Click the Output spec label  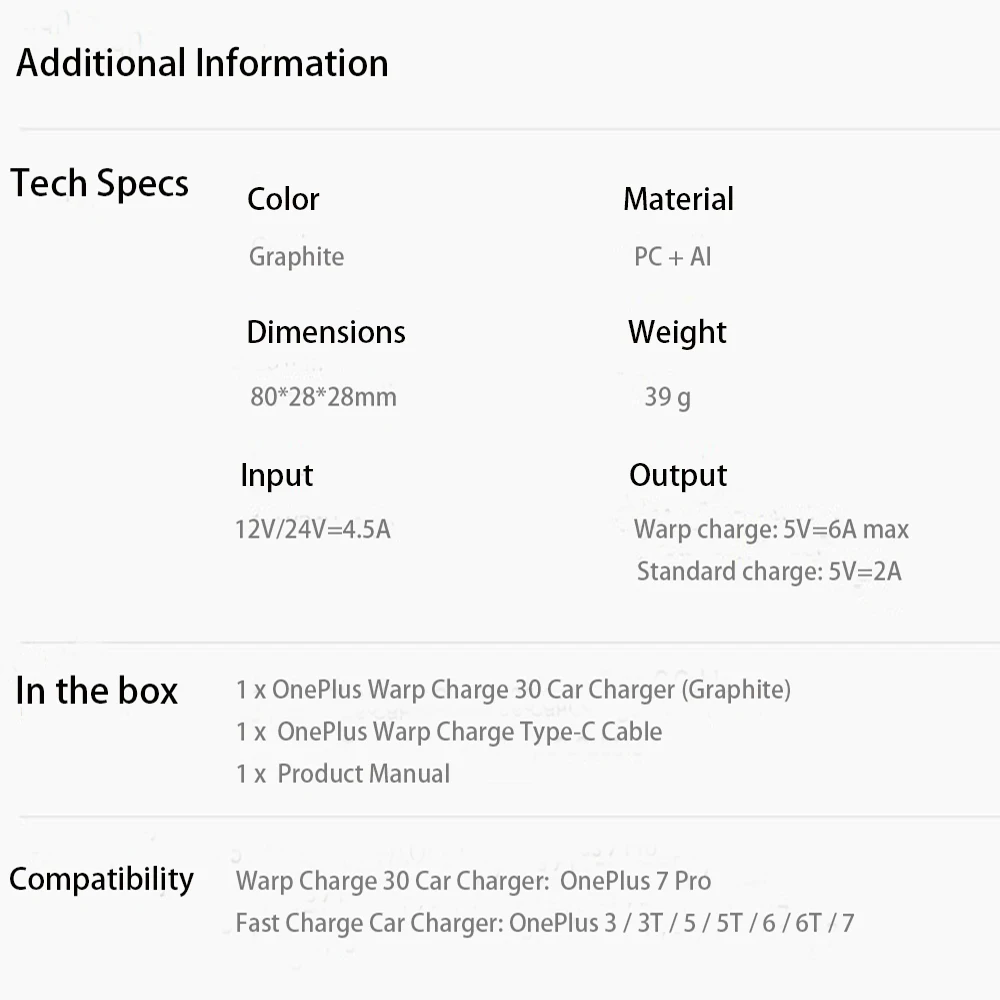tap(678, 474)
